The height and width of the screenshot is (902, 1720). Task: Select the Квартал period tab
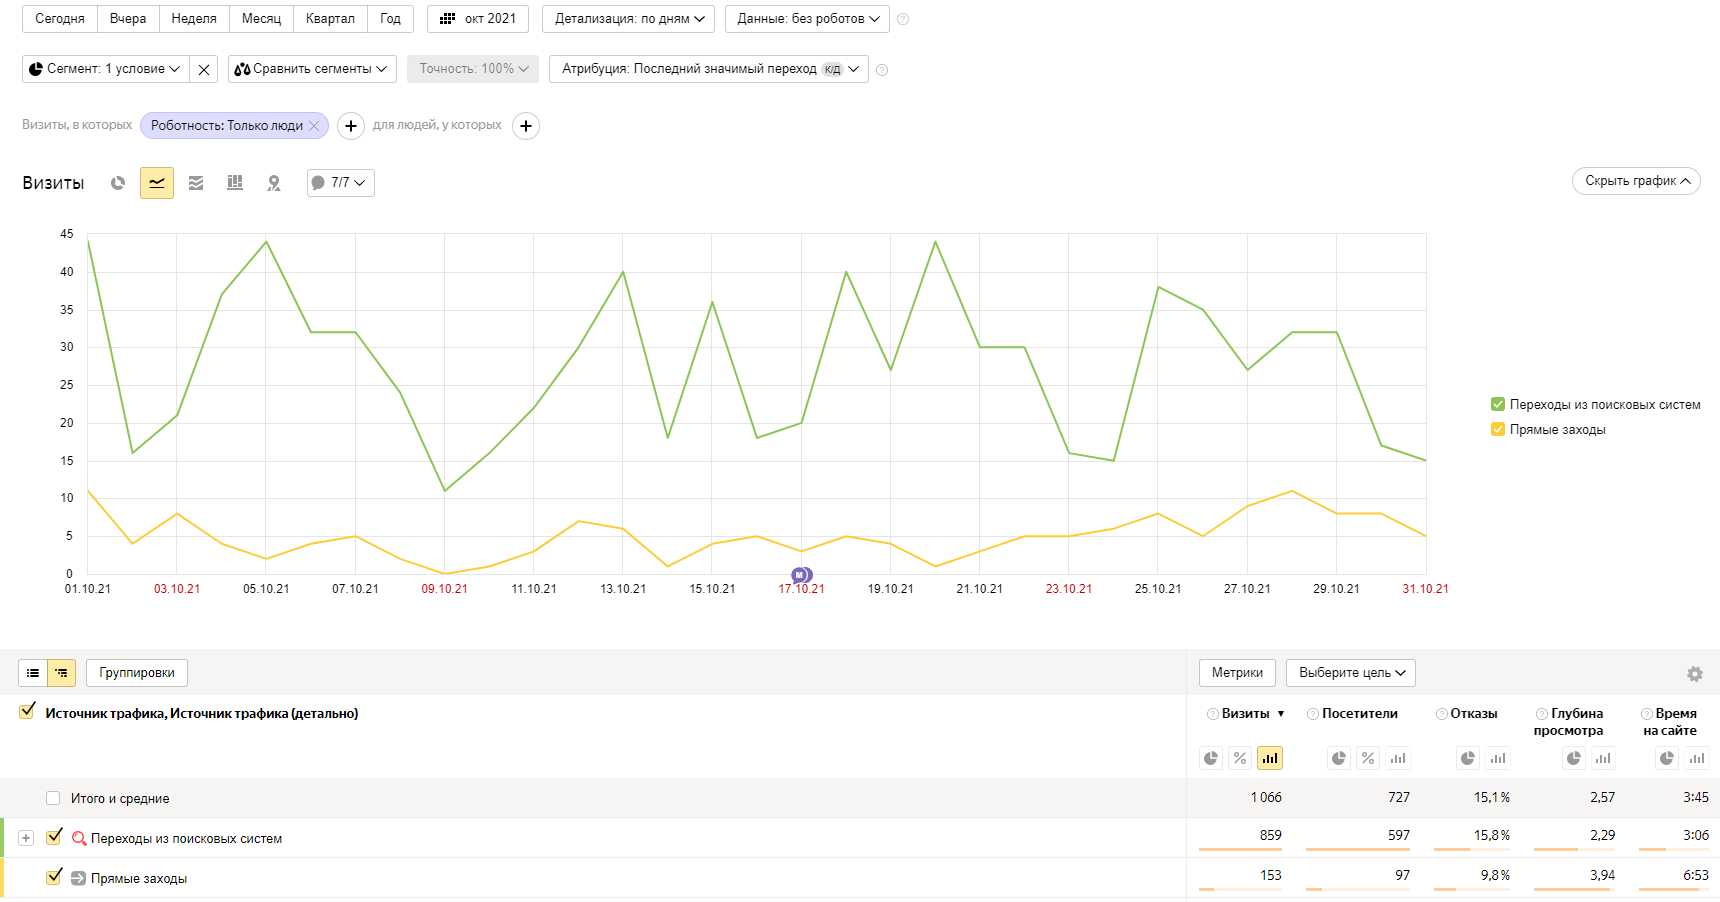click(x=330, y=19)
